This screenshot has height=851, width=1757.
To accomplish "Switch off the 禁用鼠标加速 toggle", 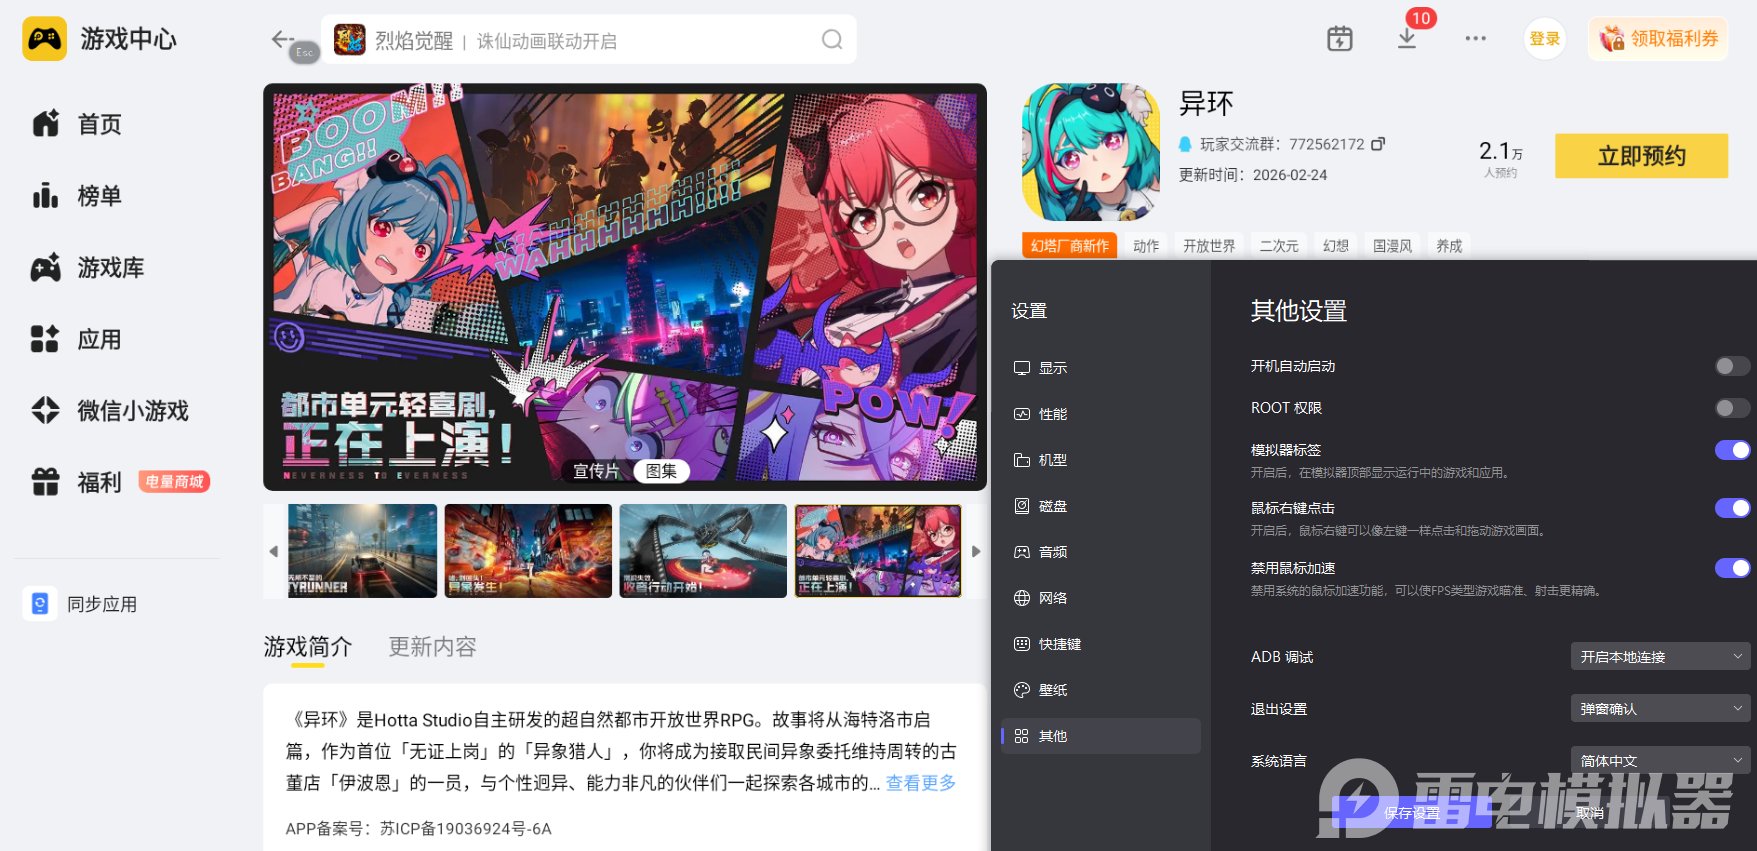I will 1732,568.
